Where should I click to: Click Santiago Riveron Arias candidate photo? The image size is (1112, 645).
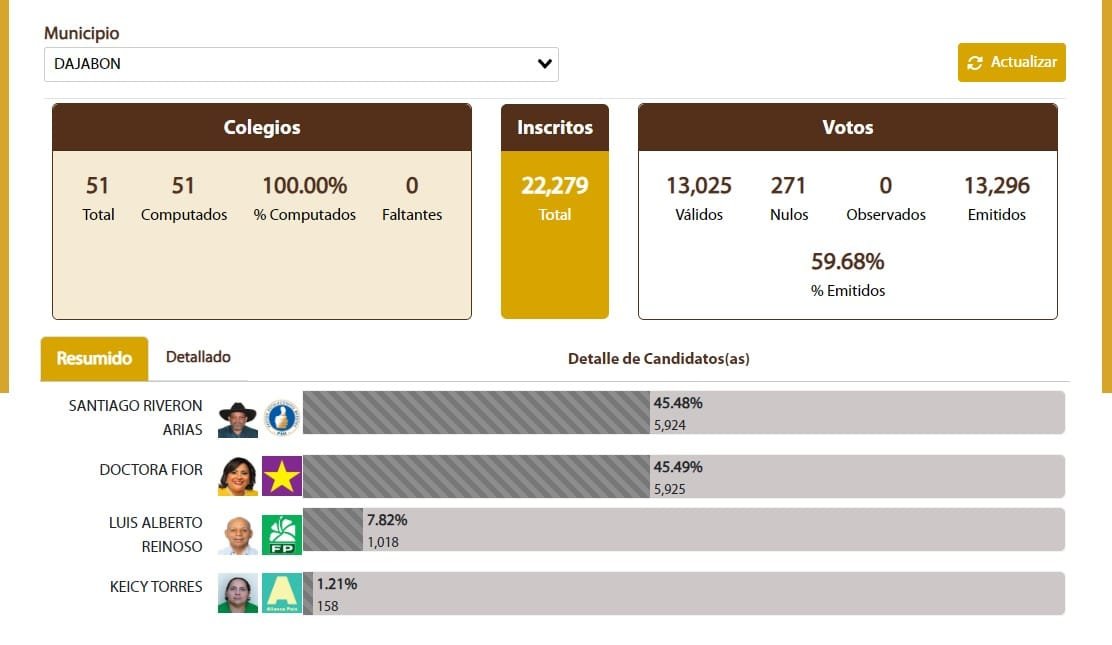point(238,419)
